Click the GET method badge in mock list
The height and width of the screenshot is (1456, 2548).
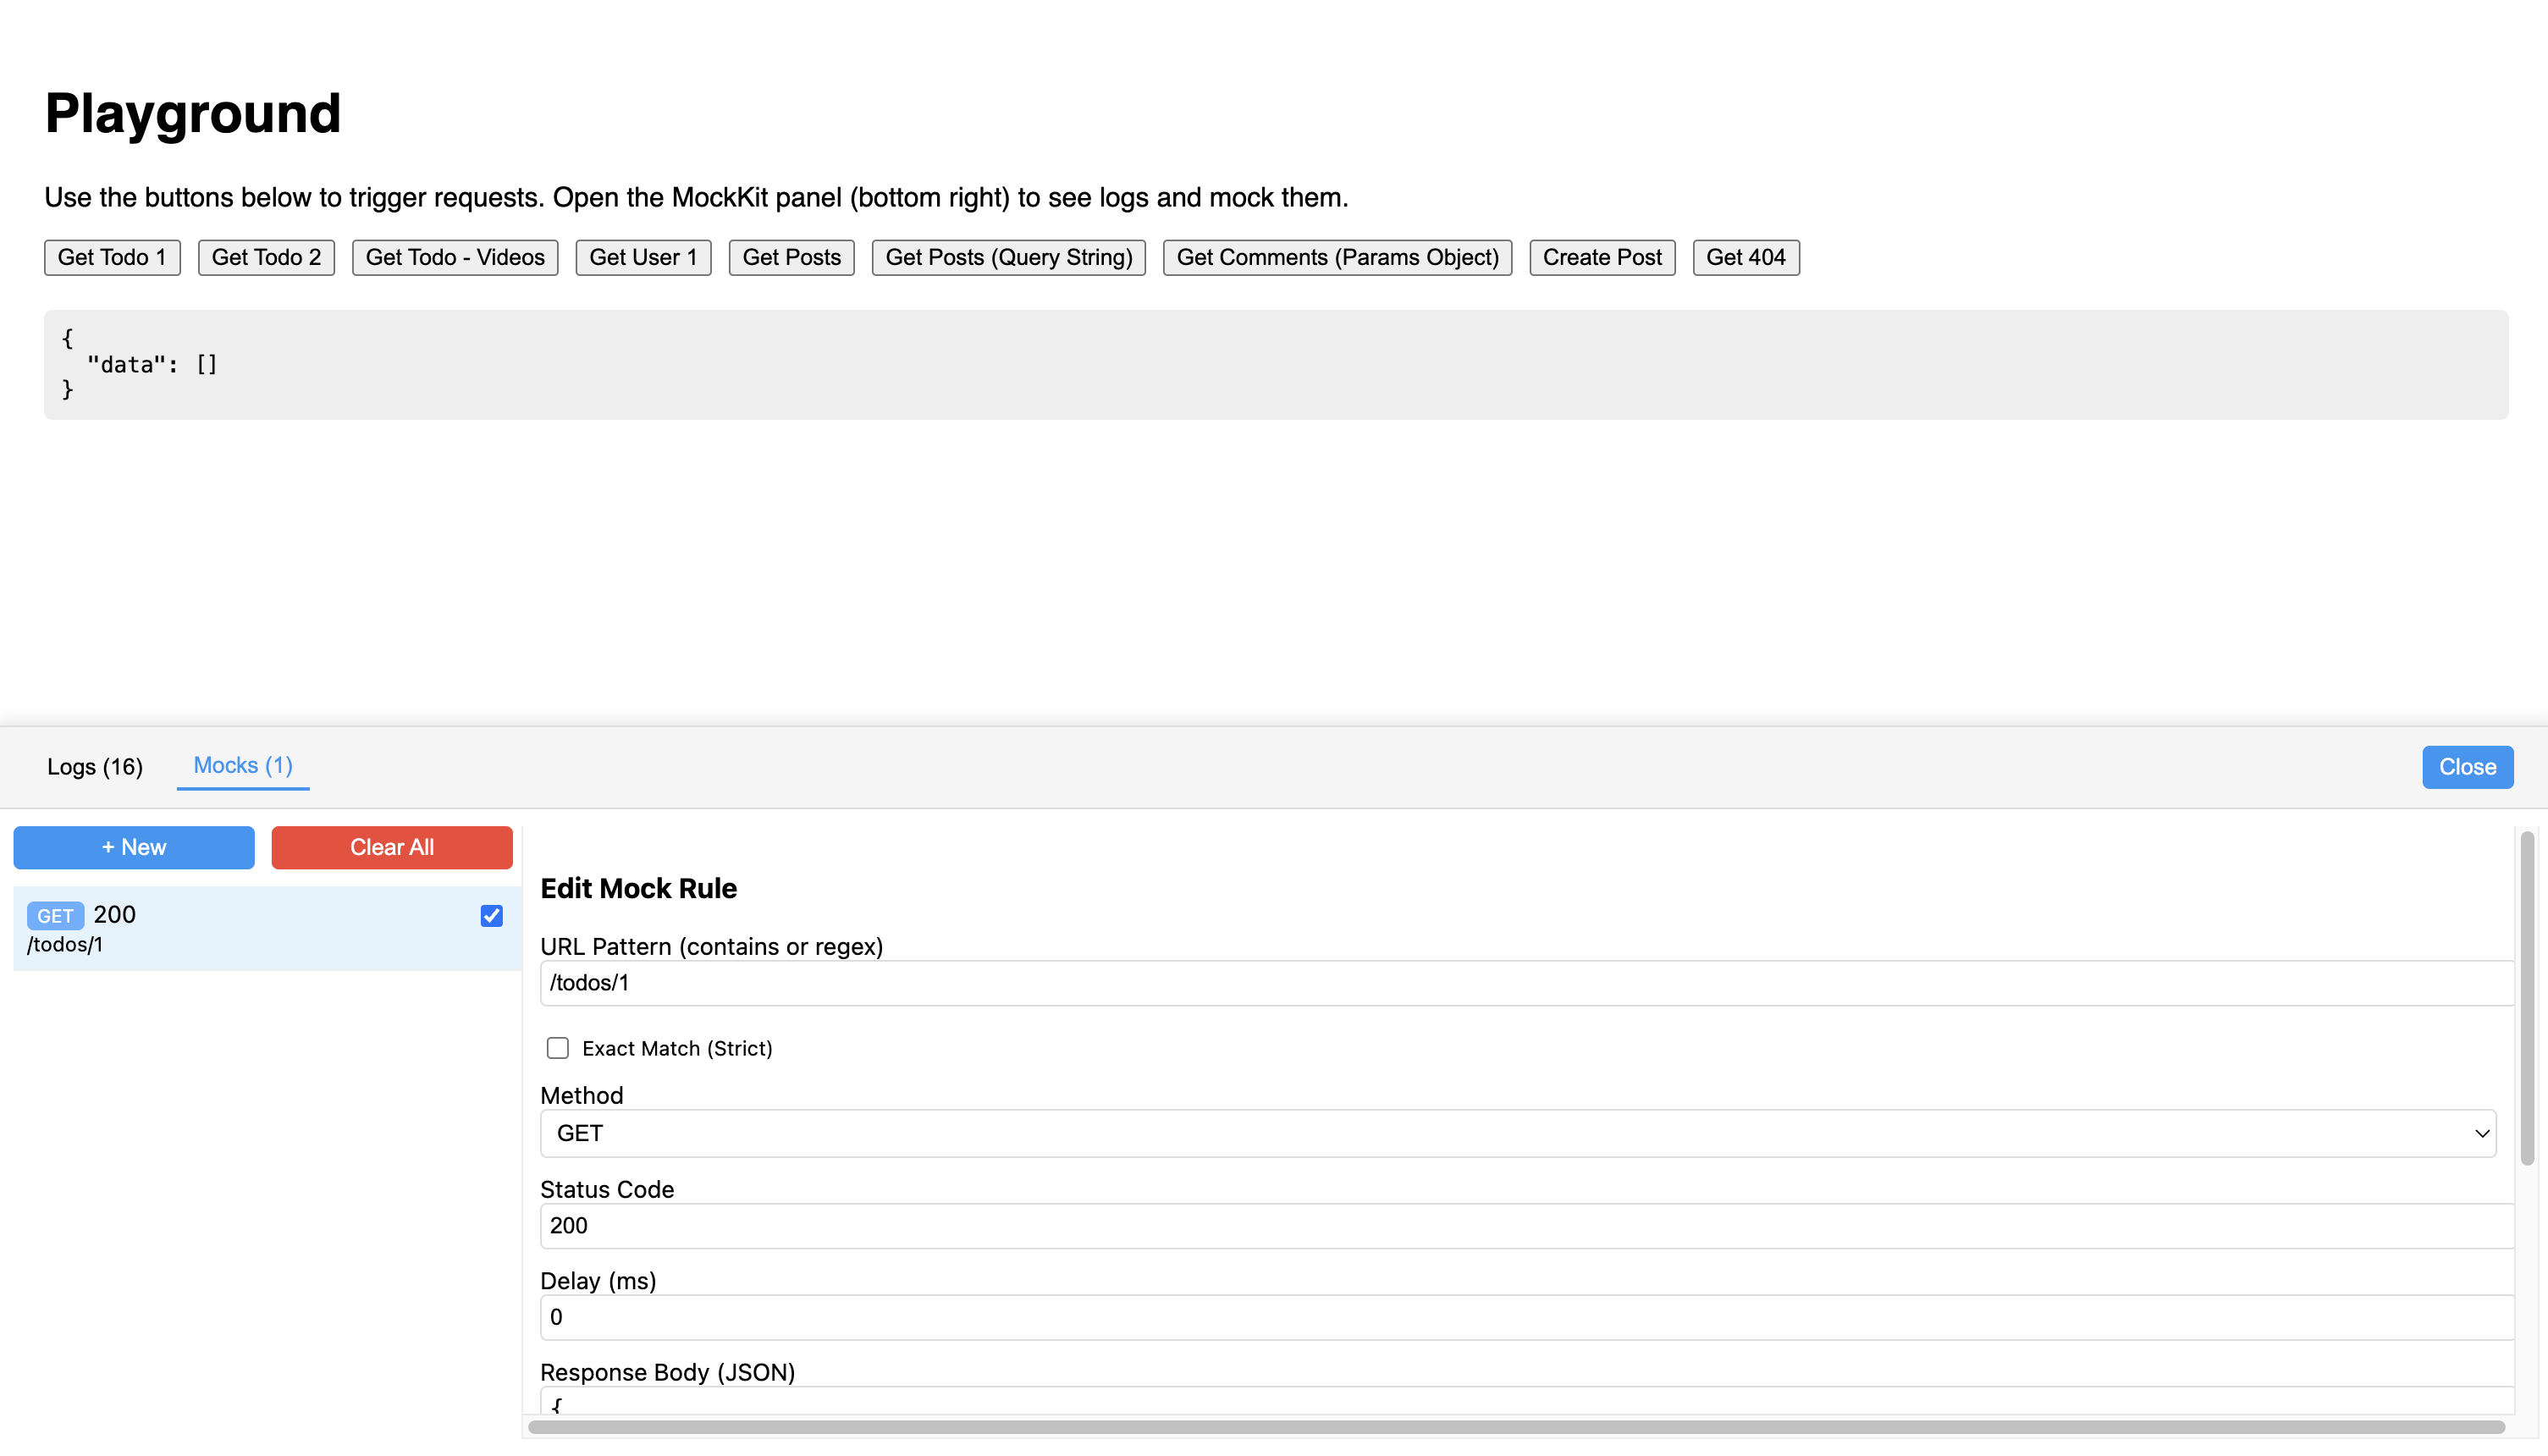point(55,915)
